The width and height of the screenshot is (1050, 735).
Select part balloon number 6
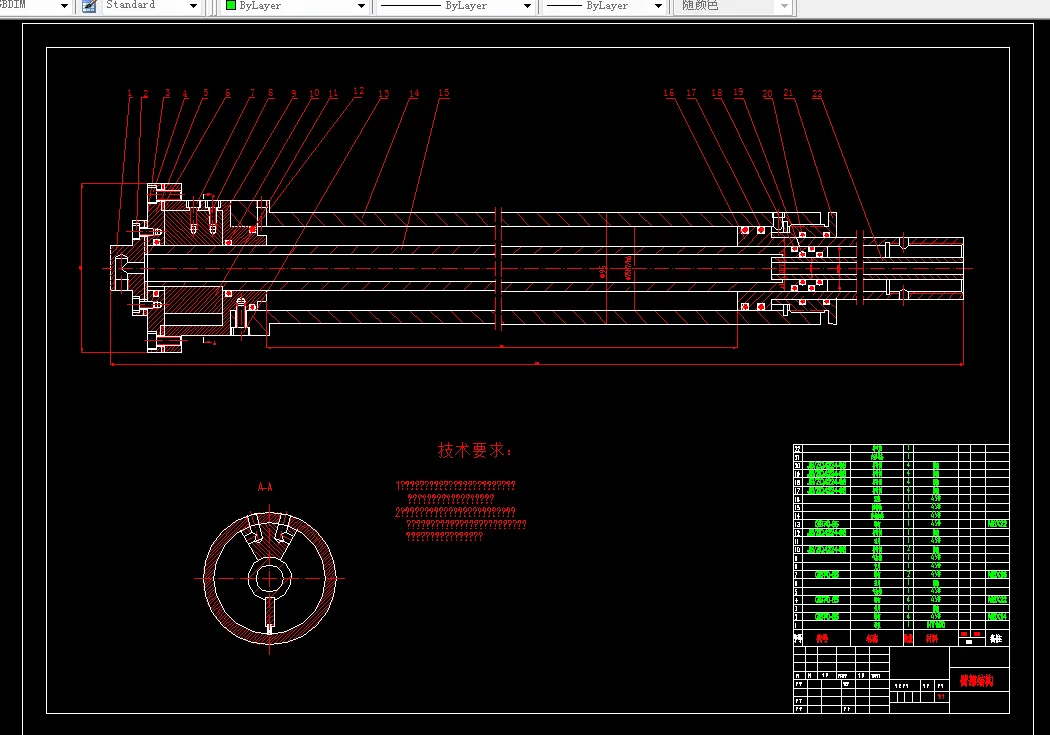click(x=228, y=93)
